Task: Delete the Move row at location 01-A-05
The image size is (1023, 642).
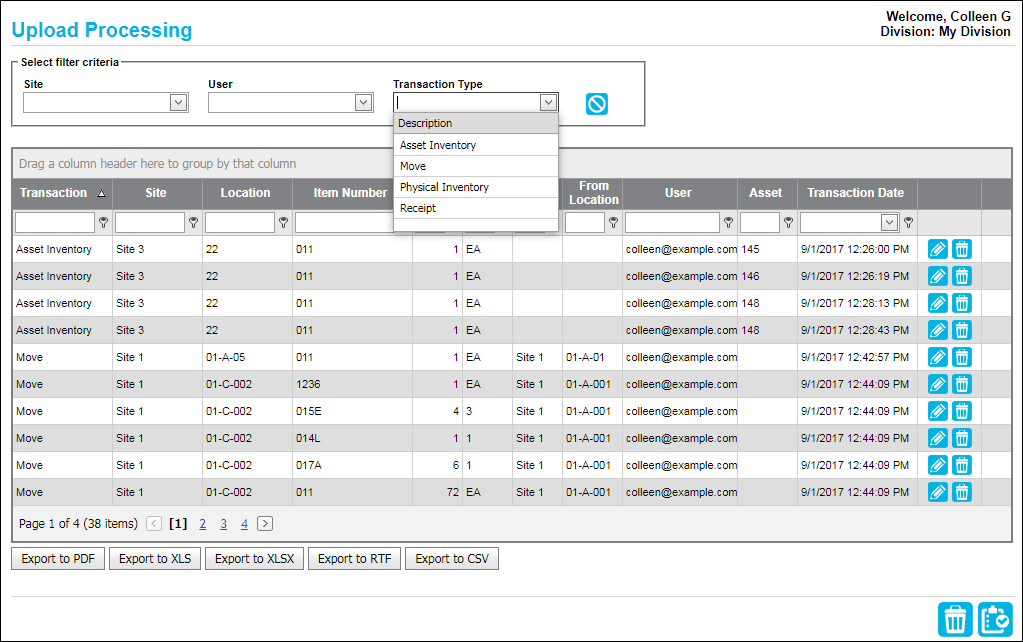Action: click(x=962, y=358)
